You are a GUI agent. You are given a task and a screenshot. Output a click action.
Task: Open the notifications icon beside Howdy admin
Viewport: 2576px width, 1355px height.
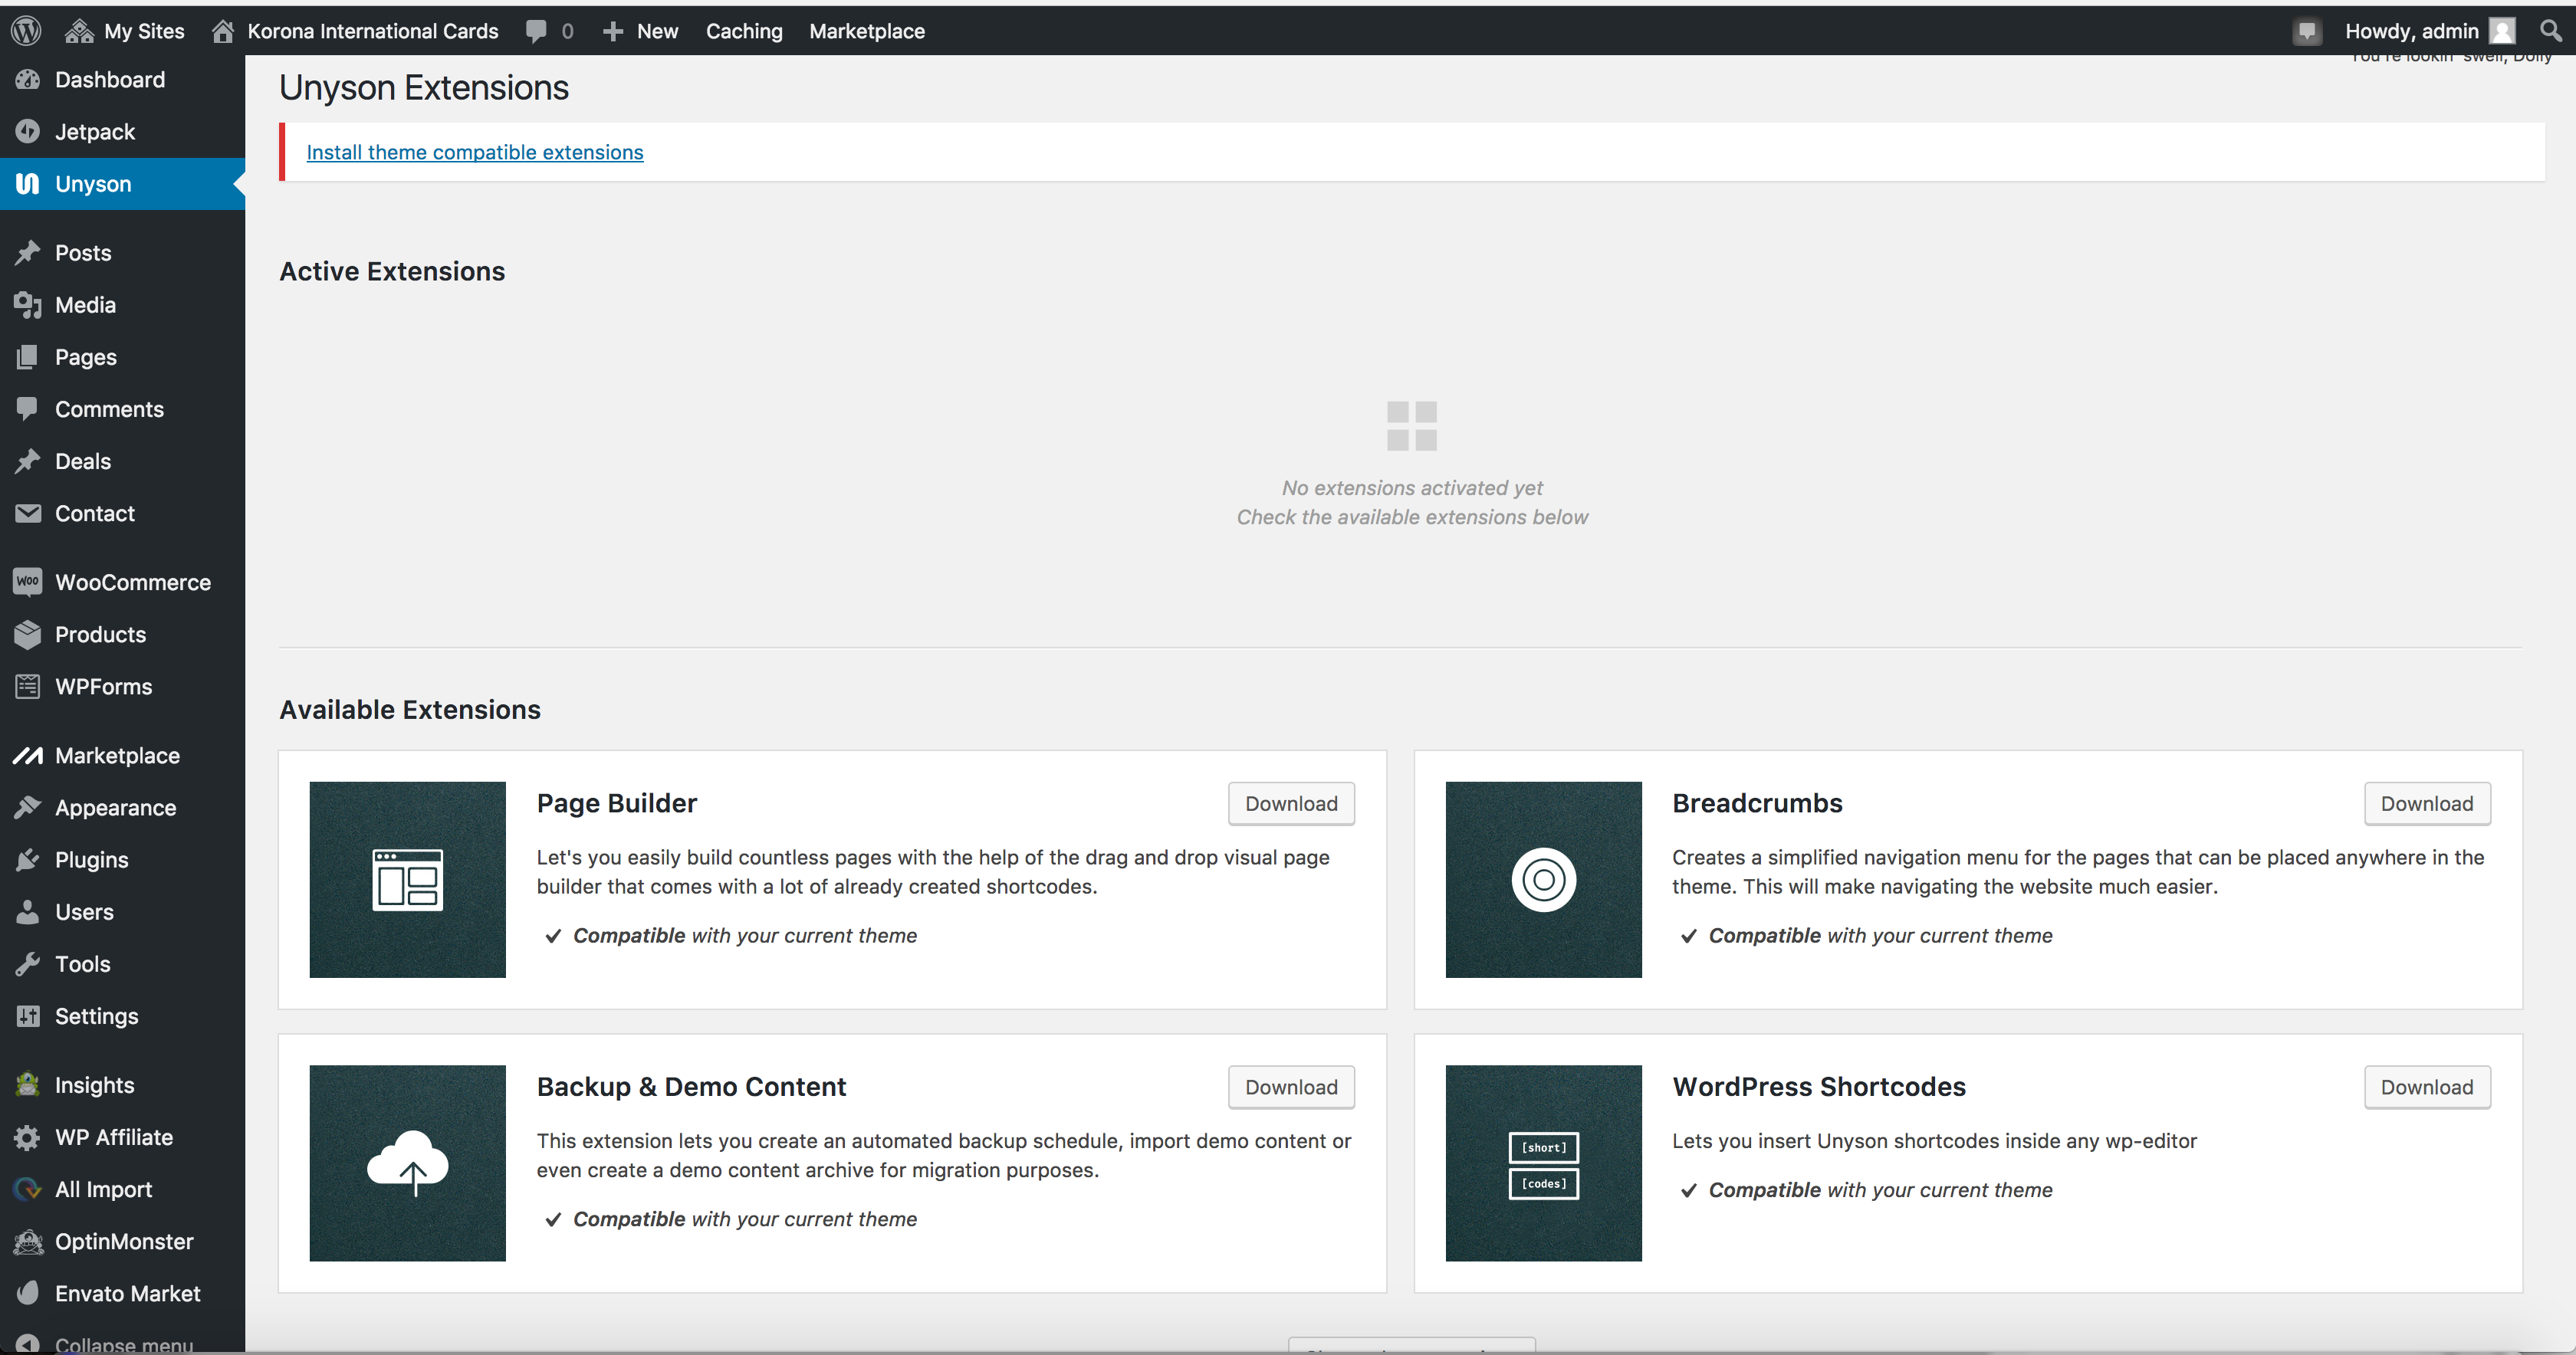[x=2306, y=31]
